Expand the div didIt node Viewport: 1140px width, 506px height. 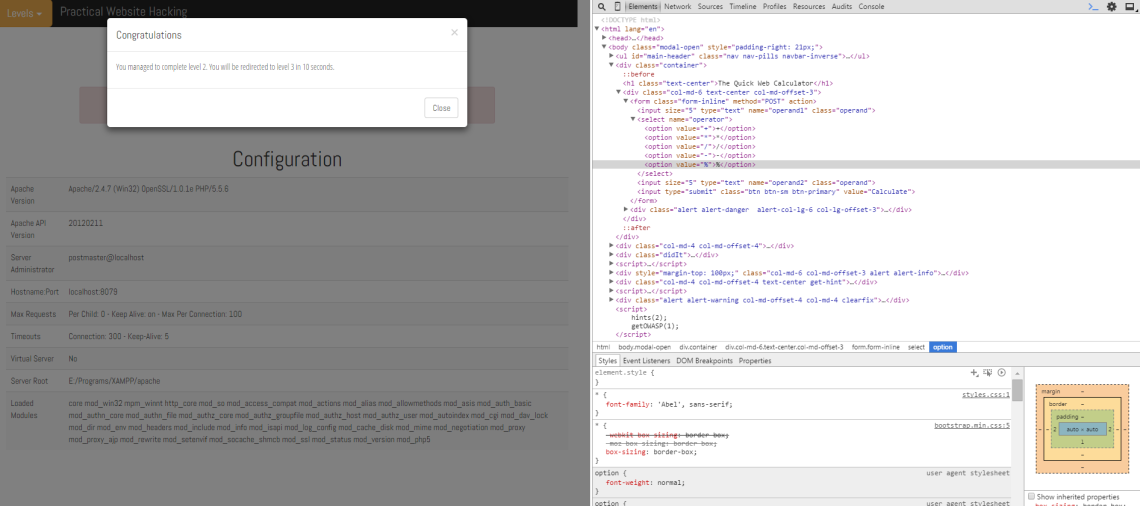coord(611,254)
